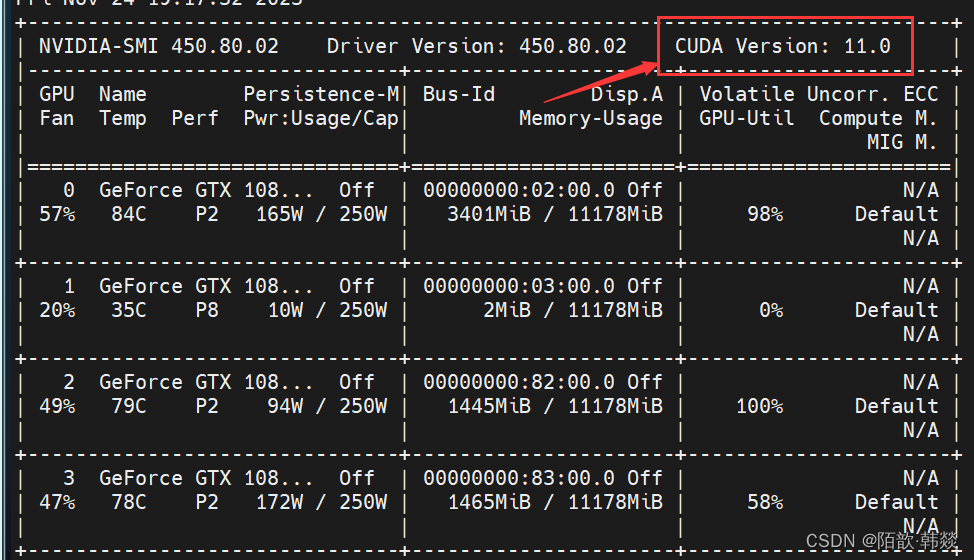The height and width of the screenshot is (560, 974).
Task: Click the GPU-Util column header
Action: point(747,118)
